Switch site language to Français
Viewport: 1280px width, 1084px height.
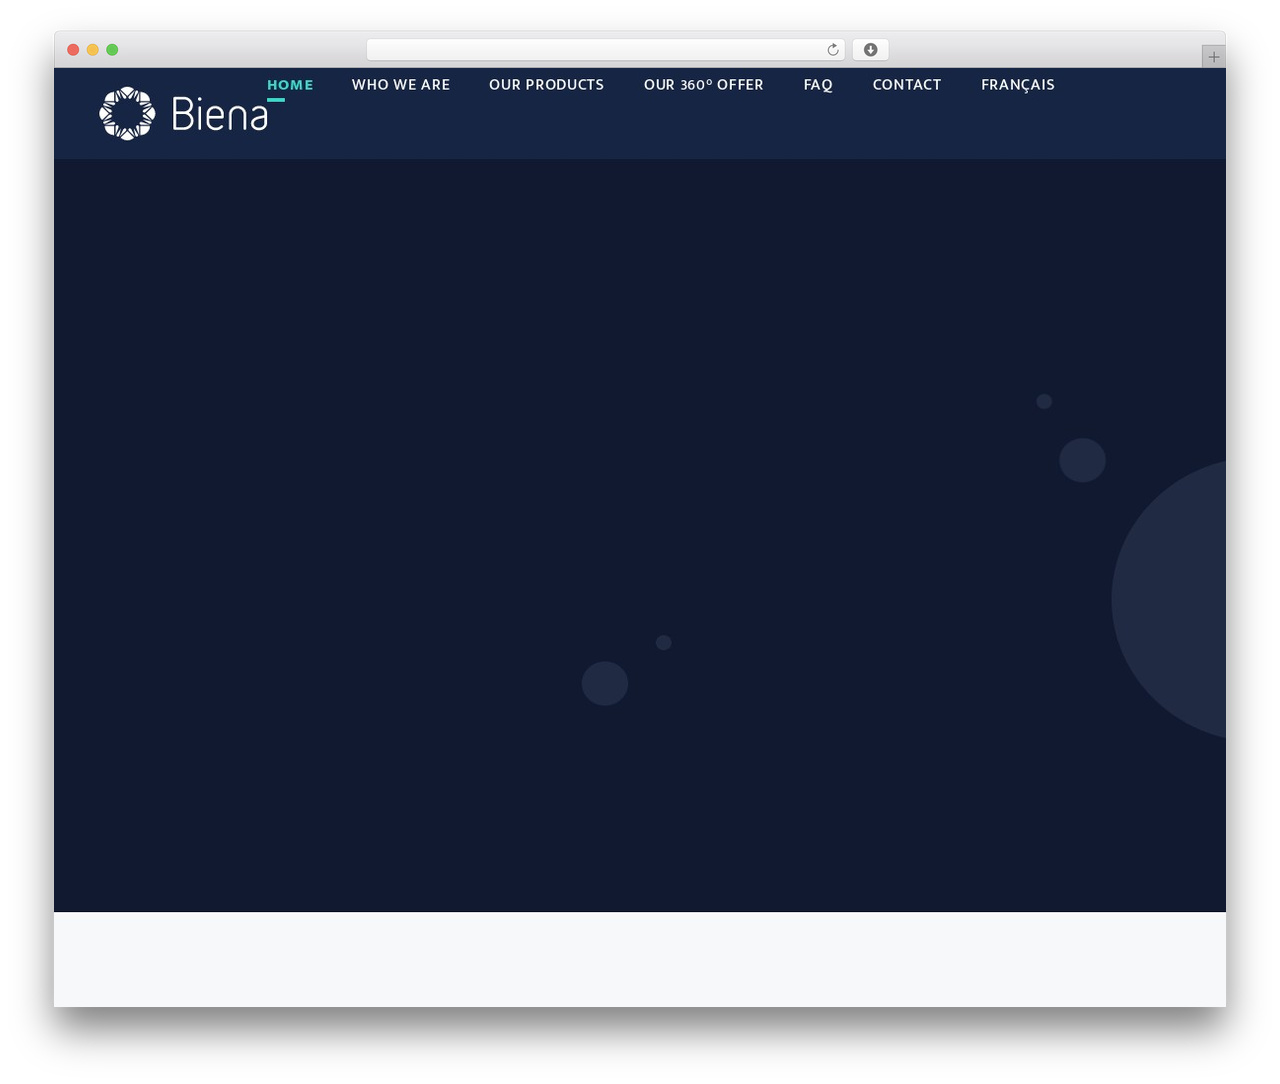[x=1018, y=85]
